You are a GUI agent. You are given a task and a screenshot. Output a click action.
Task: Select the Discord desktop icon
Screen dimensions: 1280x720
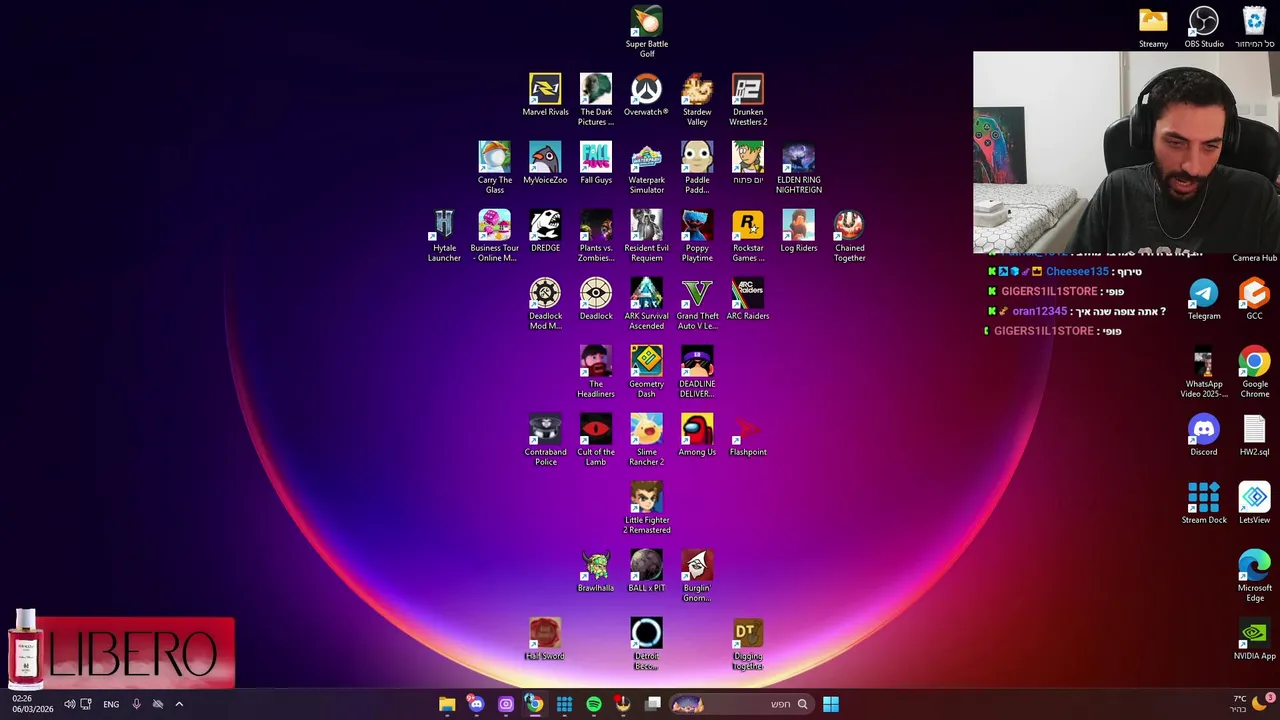(1204, 435)
